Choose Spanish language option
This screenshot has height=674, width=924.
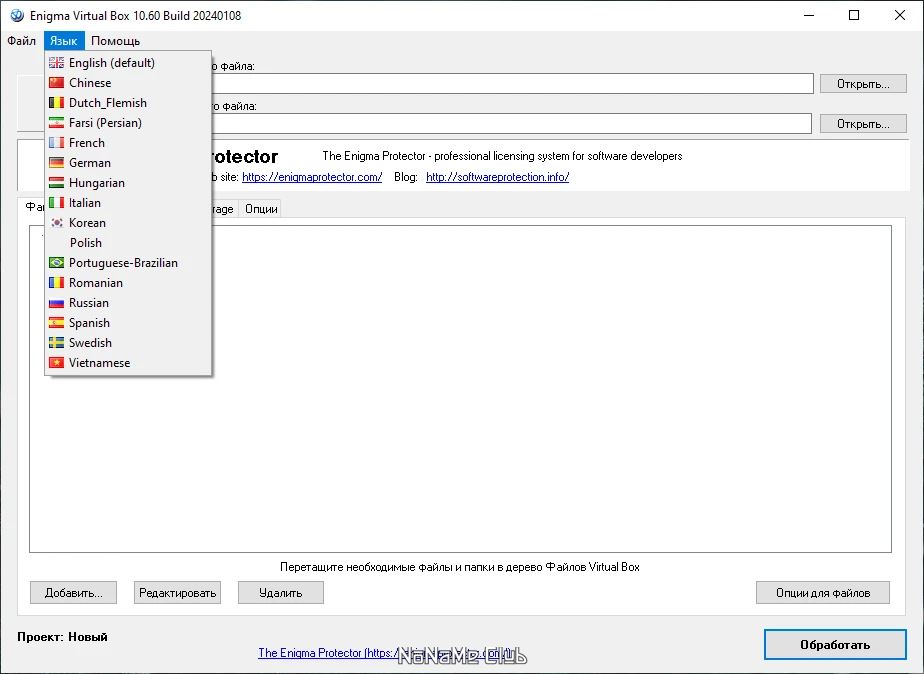(128, 323)
